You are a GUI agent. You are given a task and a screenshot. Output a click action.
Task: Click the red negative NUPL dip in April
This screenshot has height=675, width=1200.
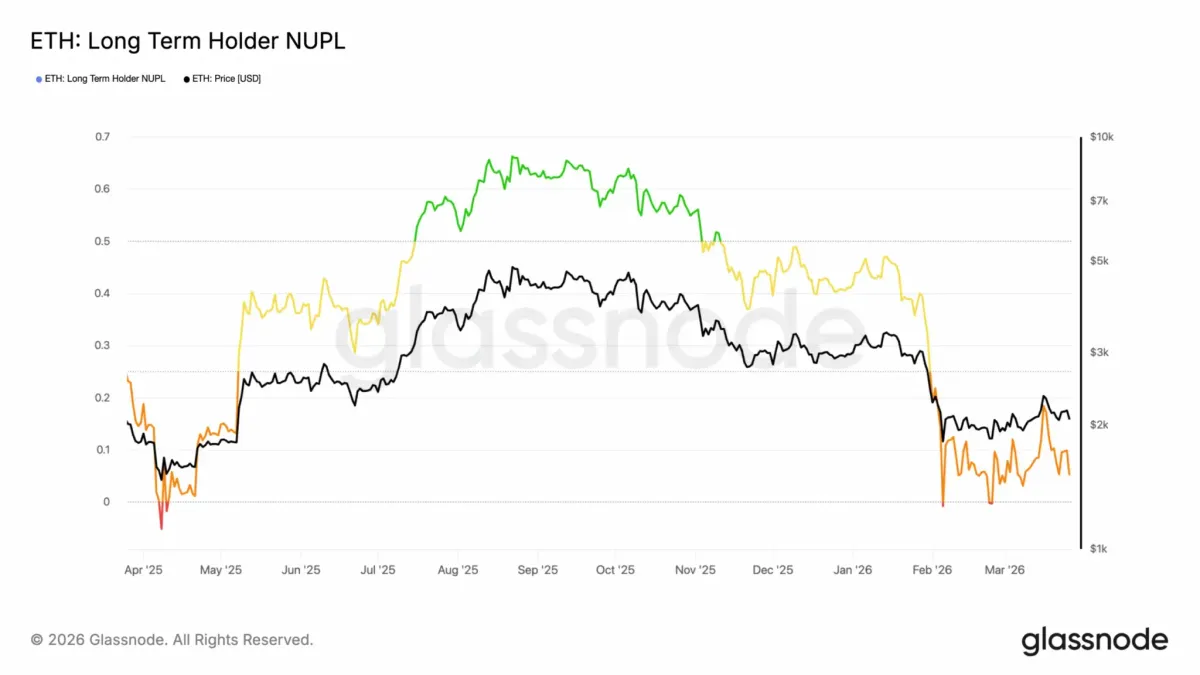click(161, 515)
